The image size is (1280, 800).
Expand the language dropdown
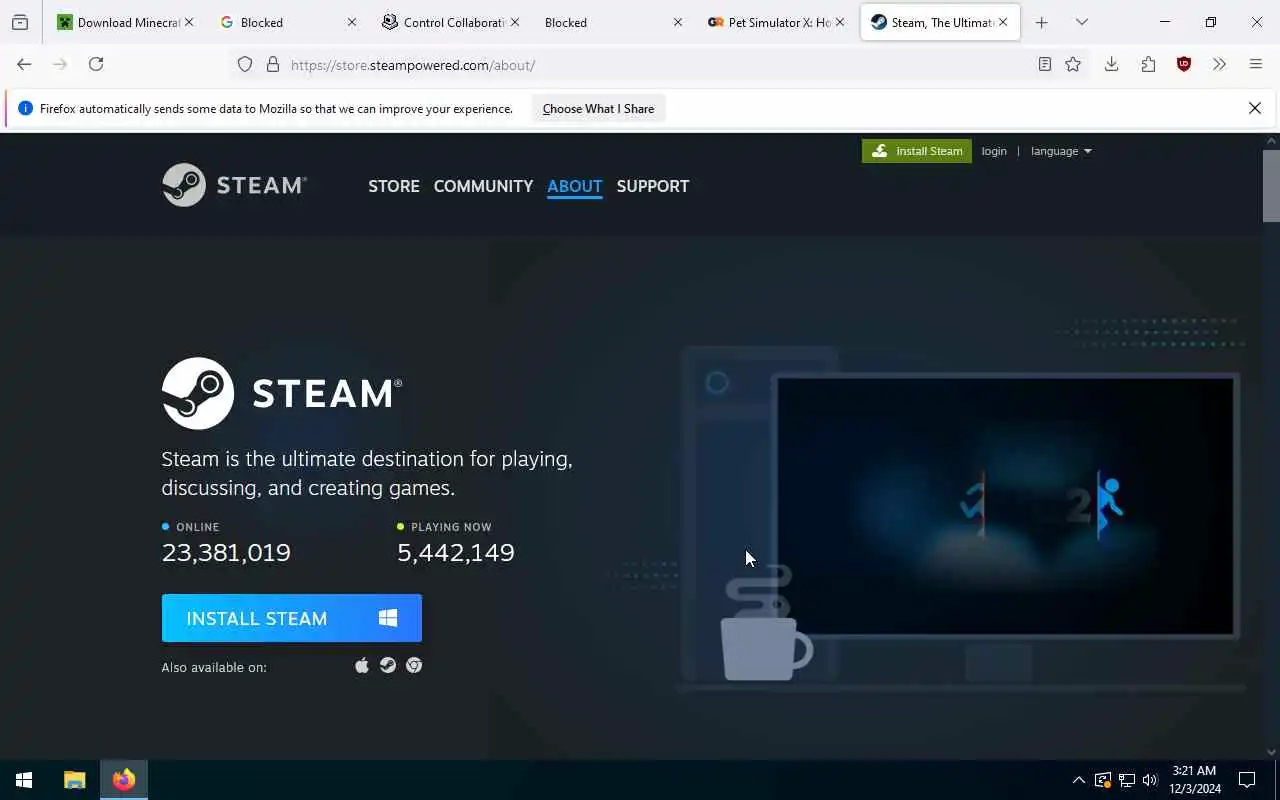tap(1061, 151)
